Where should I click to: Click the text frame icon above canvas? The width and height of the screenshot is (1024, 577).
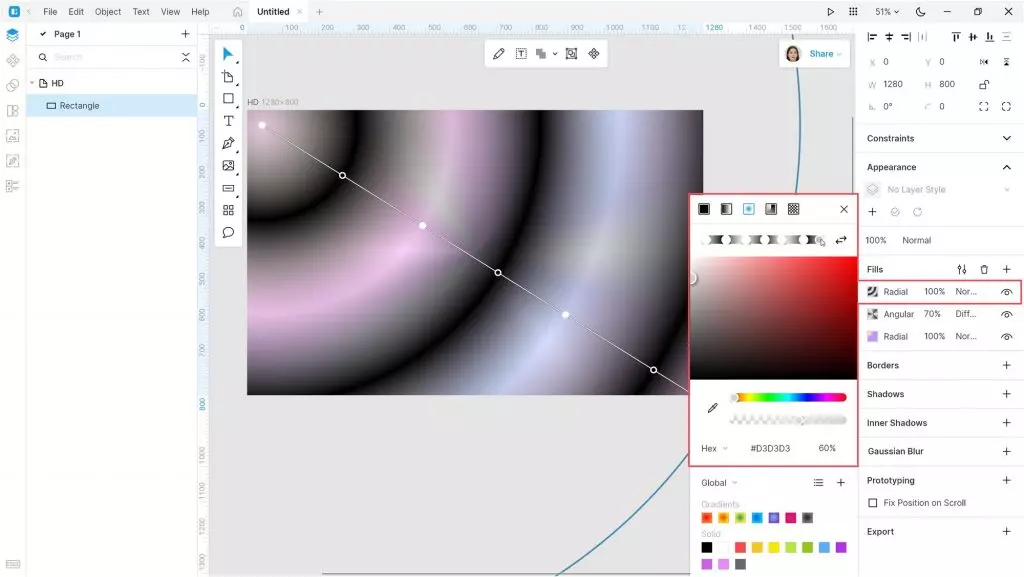(521, 54)
